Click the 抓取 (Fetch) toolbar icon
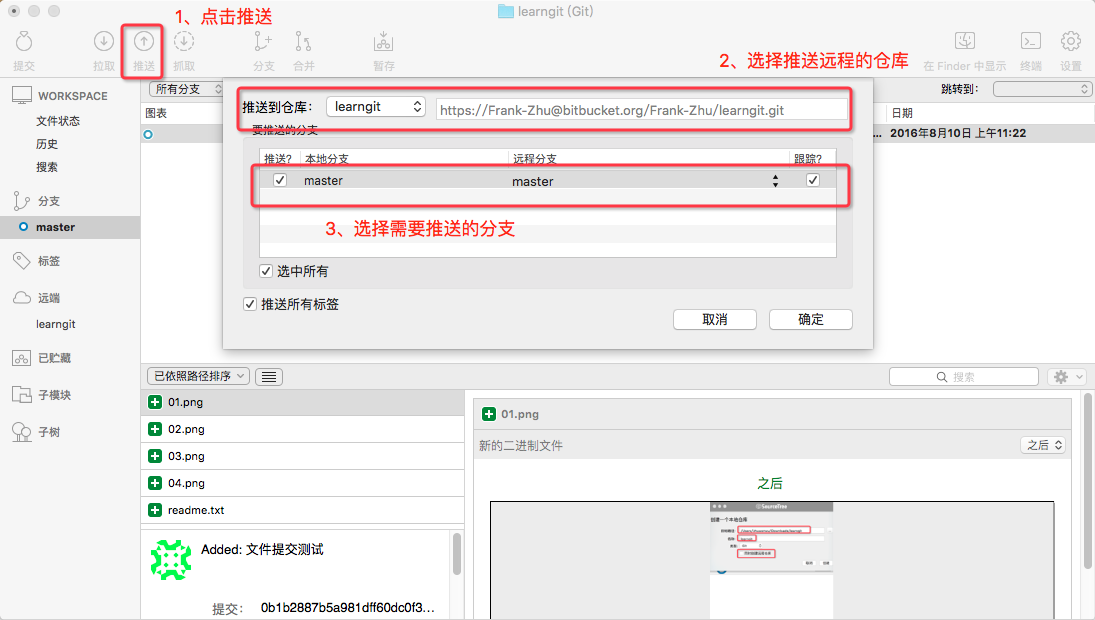 click(x=184, y=42)
